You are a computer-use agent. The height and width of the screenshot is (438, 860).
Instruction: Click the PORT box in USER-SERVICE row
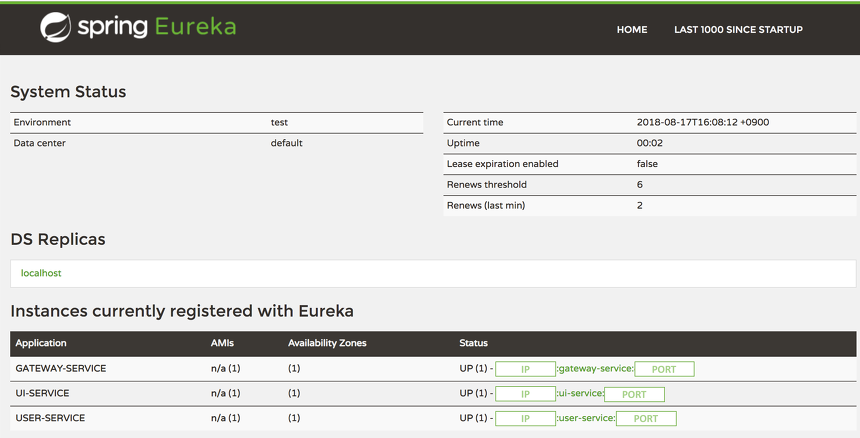point(646,418)
